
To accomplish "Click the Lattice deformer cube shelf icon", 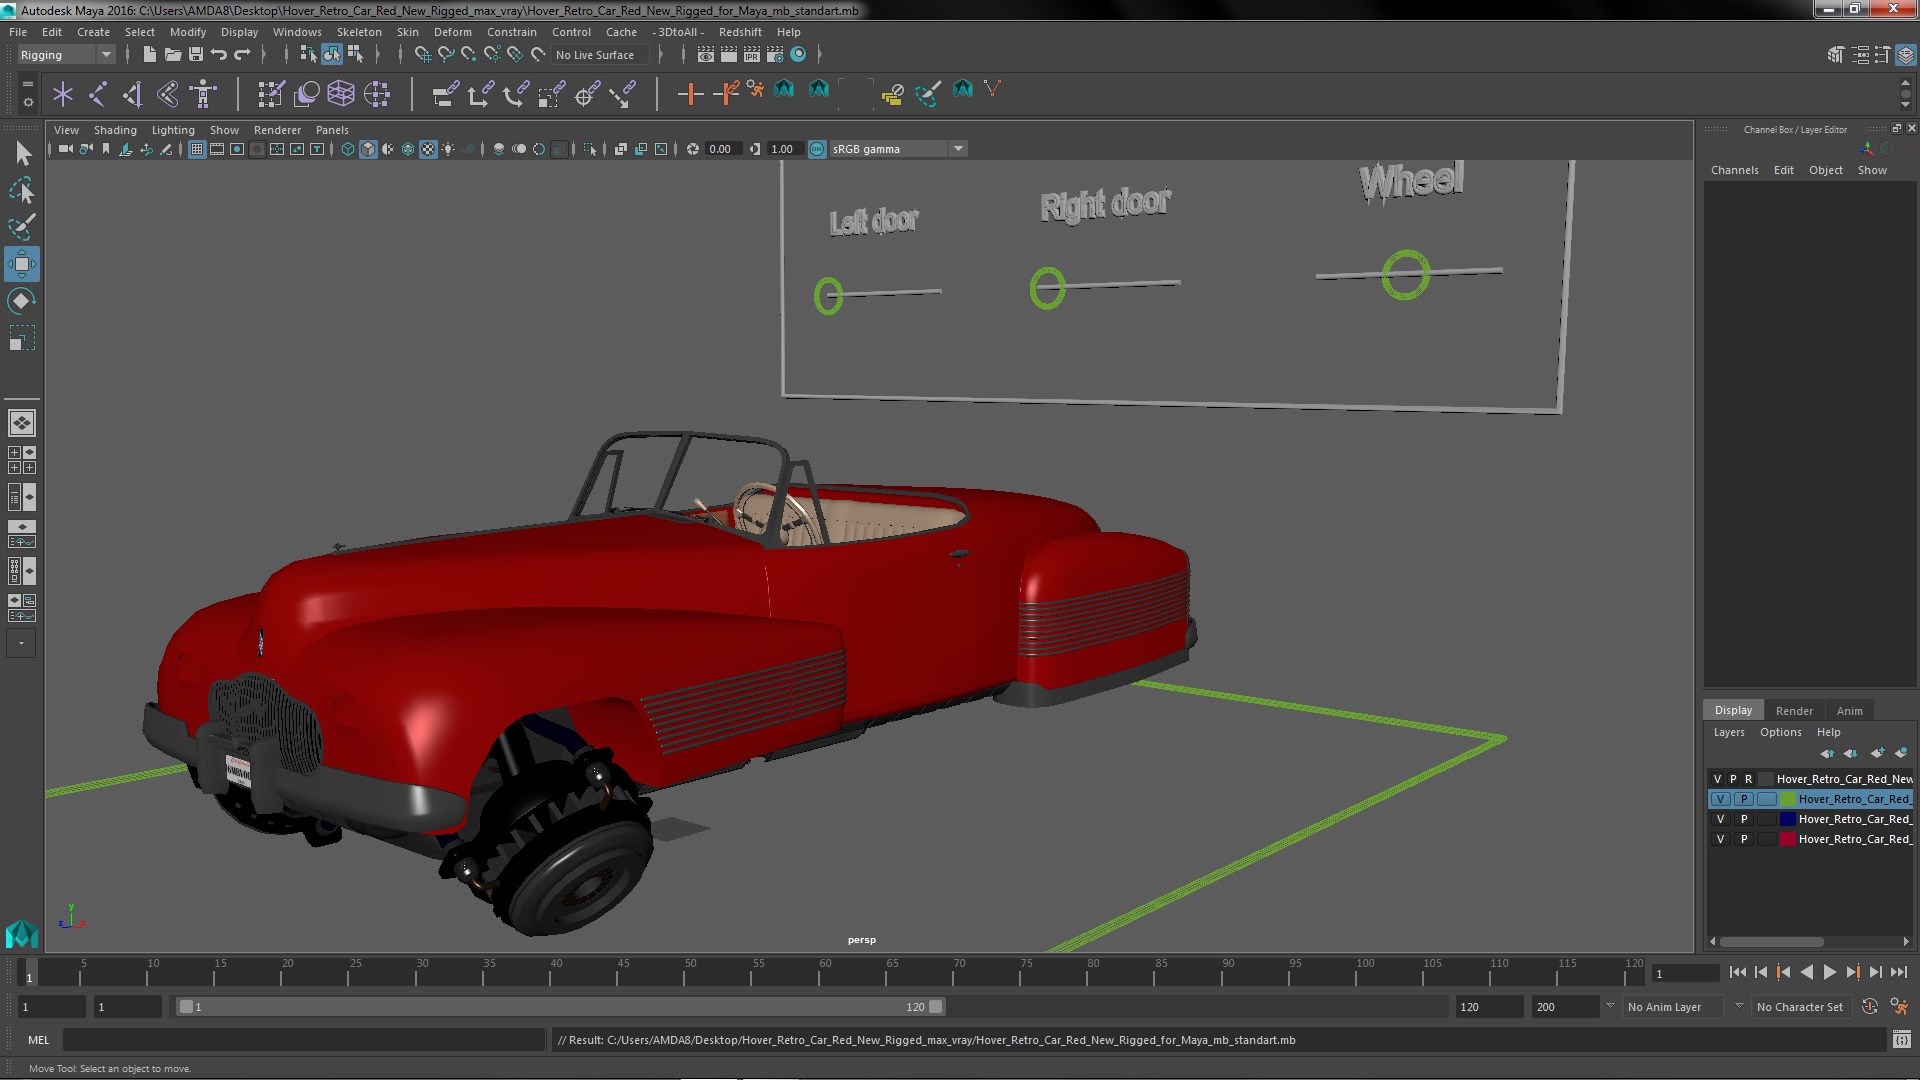I will (x=341, y=94).
